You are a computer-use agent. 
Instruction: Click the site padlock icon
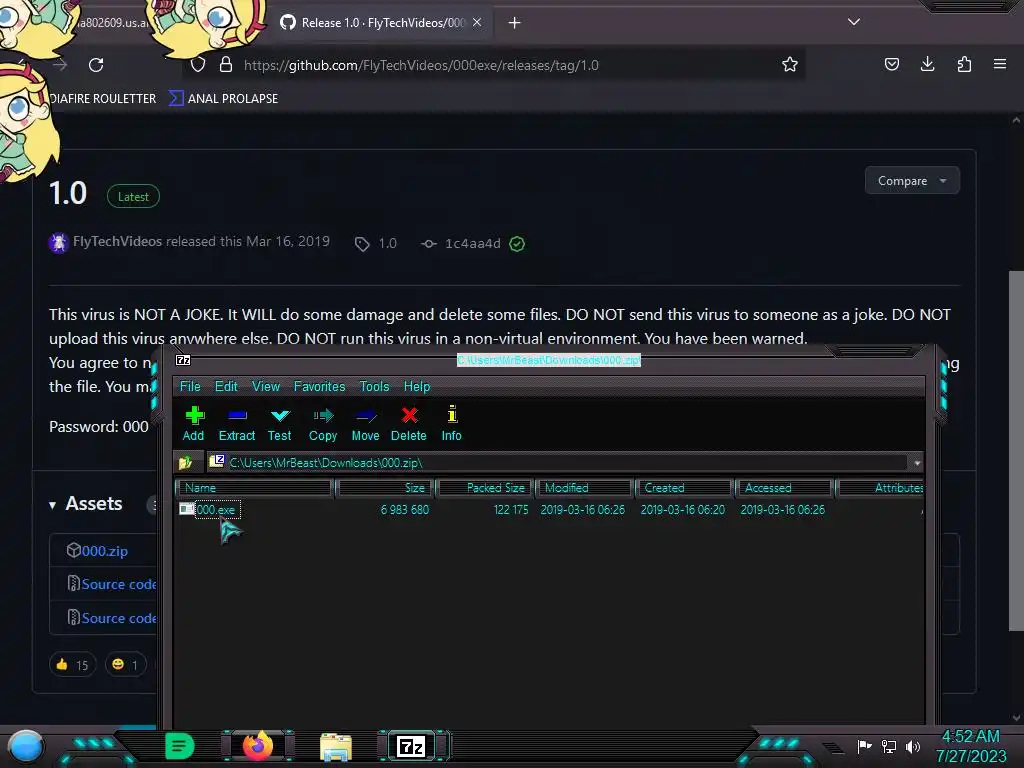pos(226,65)
